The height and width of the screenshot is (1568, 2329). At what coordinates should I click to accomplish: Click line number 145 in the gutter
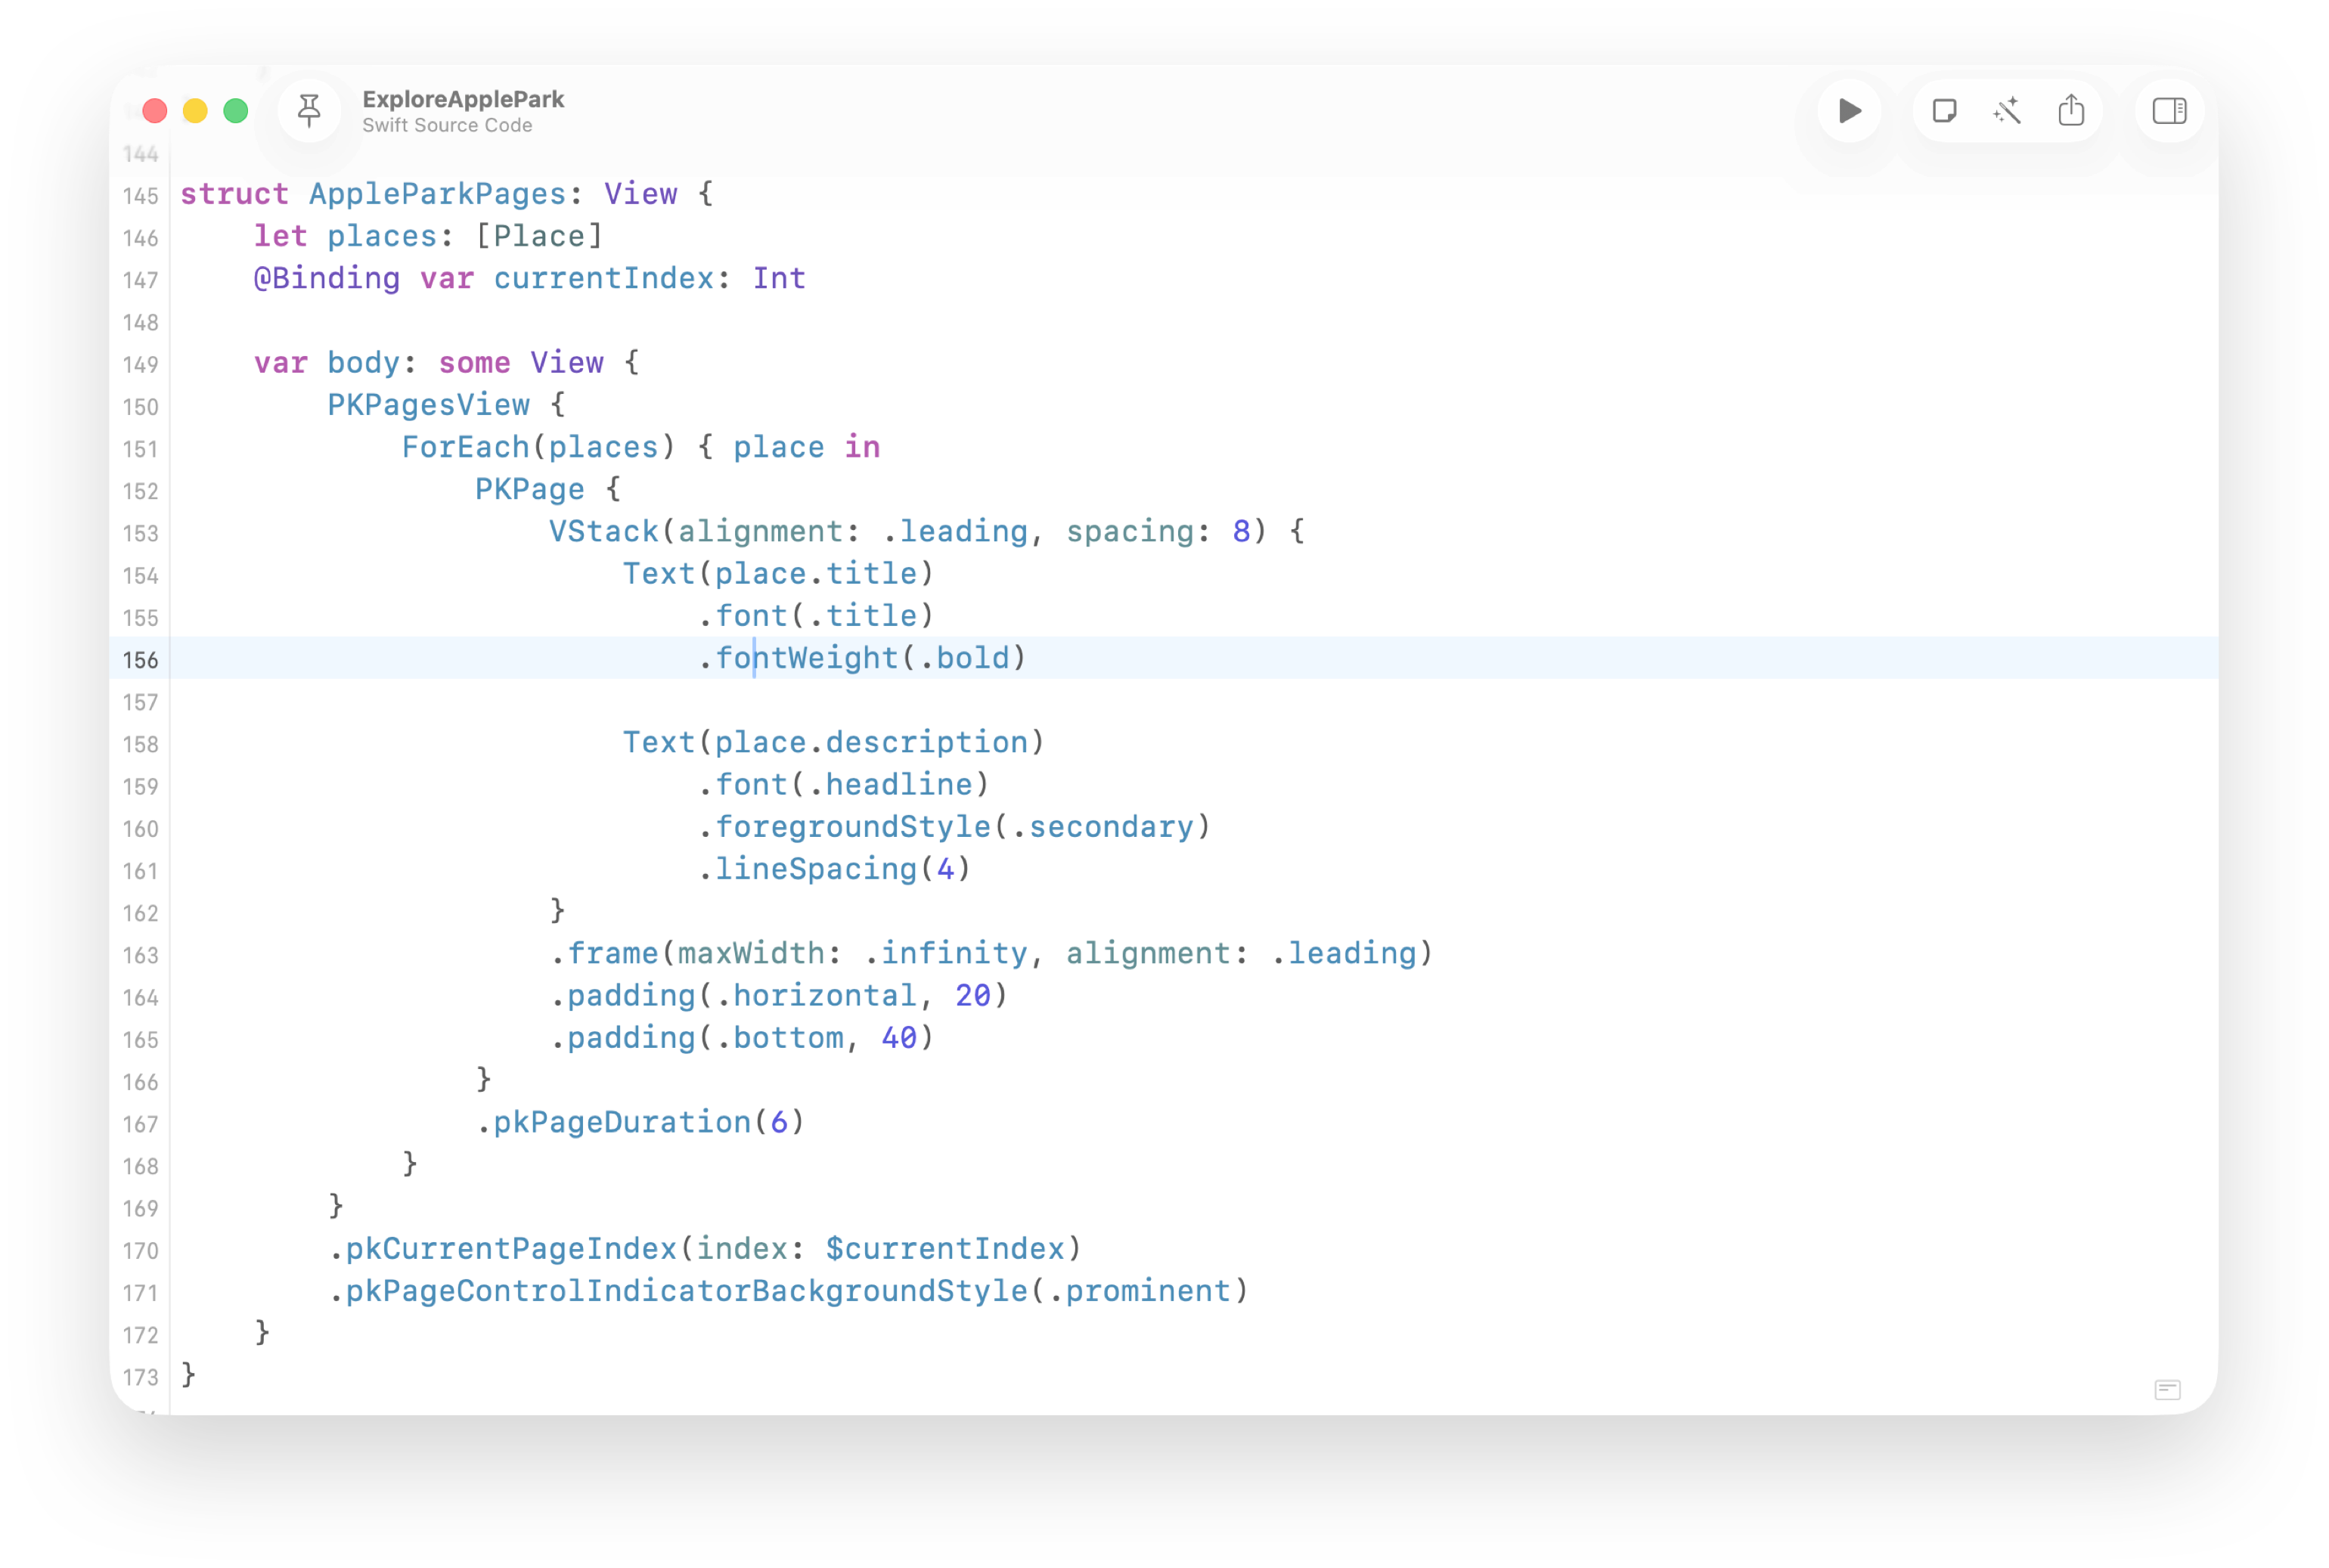click(141, 196)
